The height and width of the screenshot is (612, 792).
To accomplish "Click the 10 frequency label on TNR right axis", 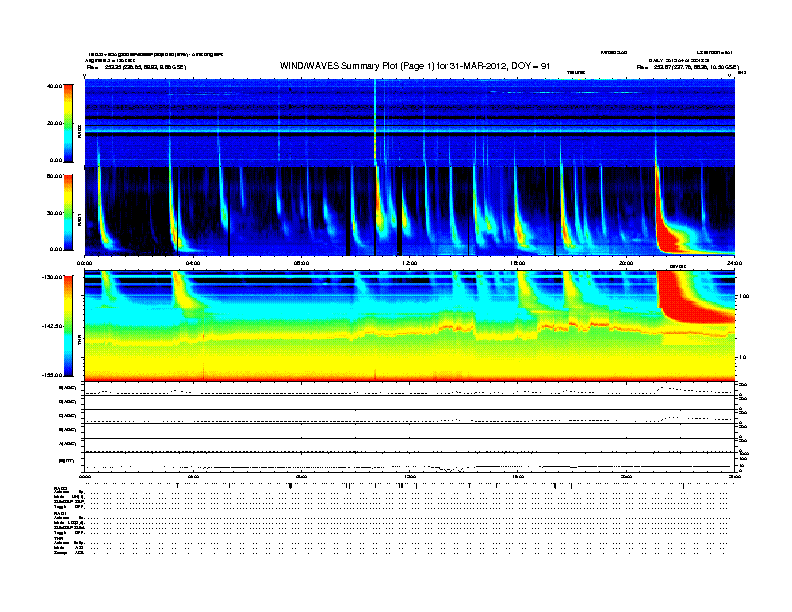I will pos(742,357).
